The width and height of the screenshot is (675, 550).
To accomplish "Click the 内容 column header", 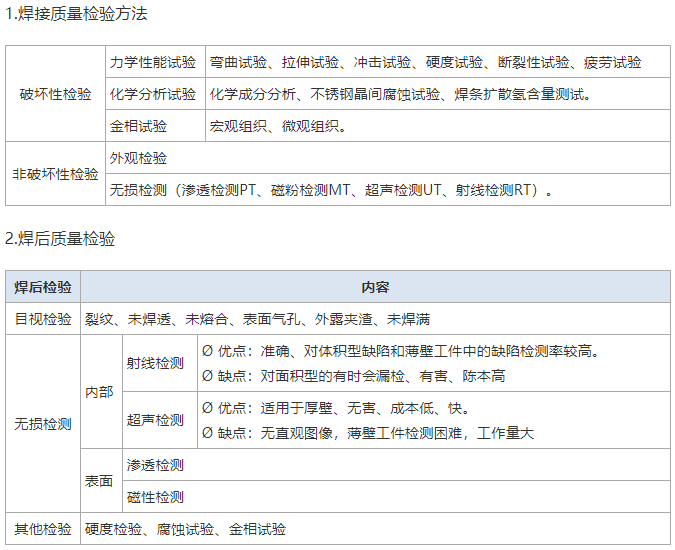I will [375, 287].
